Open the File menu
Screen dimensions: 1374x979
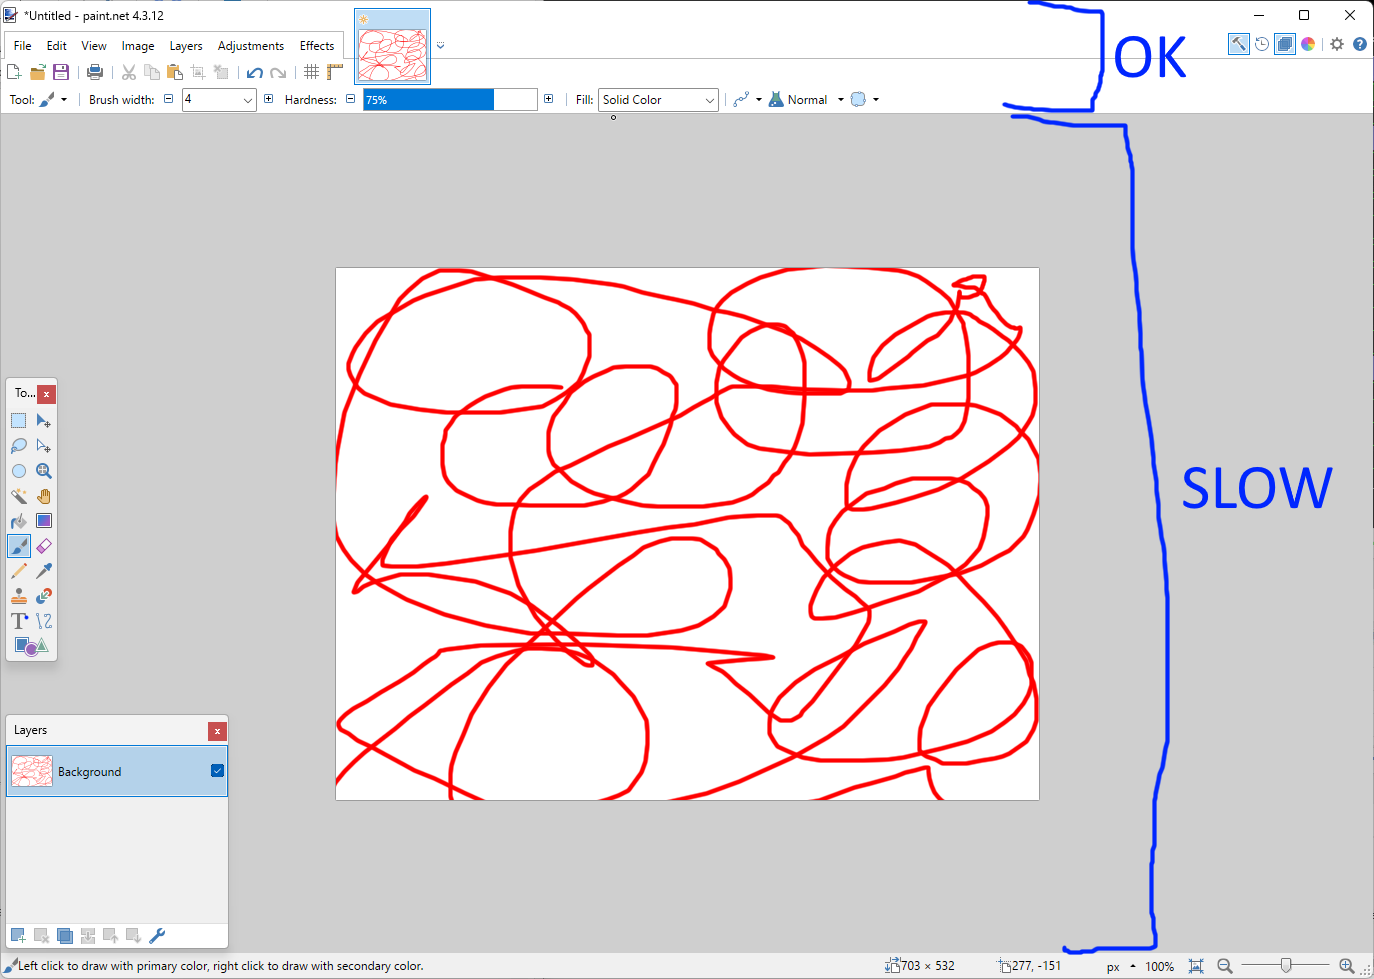click(22, 46)
